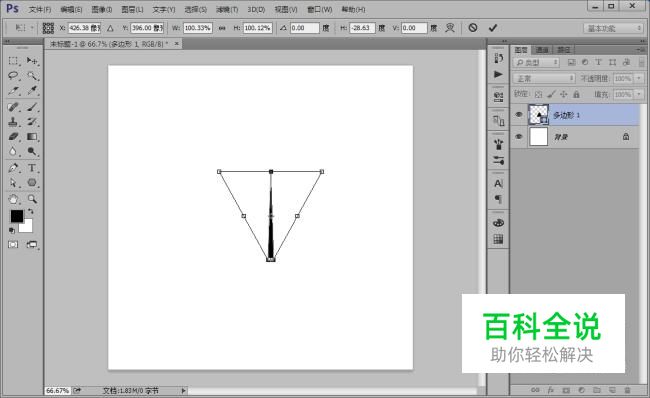Screen dimensions: 650x398
Task: Select the Pen tool
Action: click(13, 168)
